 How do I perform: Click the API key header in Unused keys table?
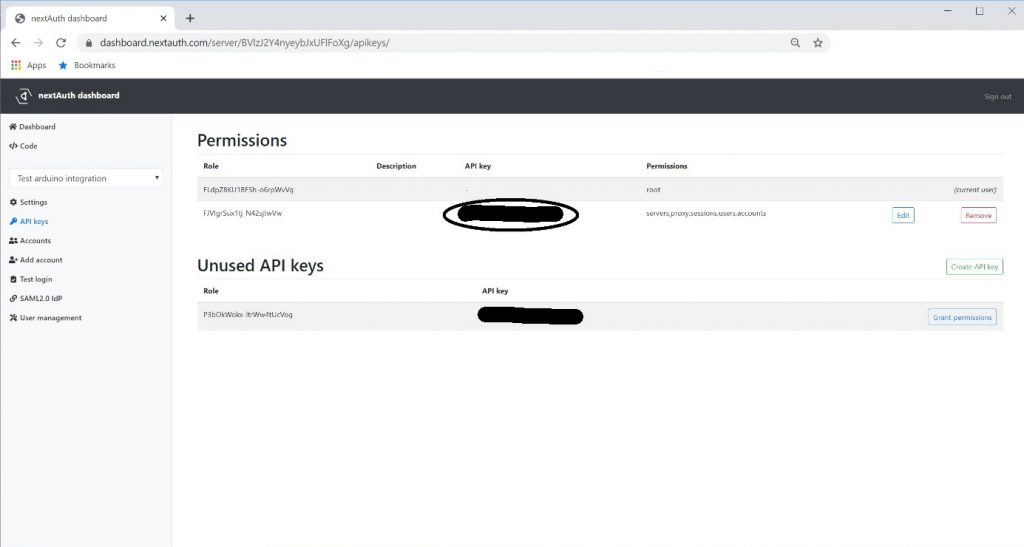coord(494,291)
